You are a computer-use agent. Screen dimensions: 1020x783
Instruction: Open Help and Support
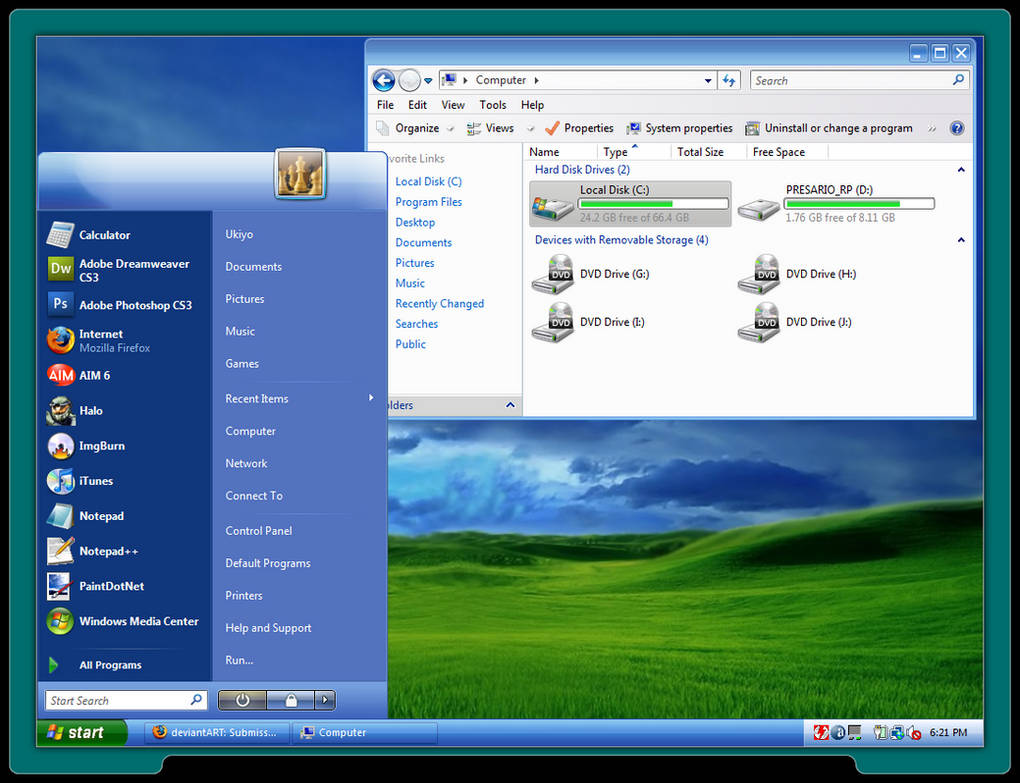pyautogui.click(x=269, y=628)
